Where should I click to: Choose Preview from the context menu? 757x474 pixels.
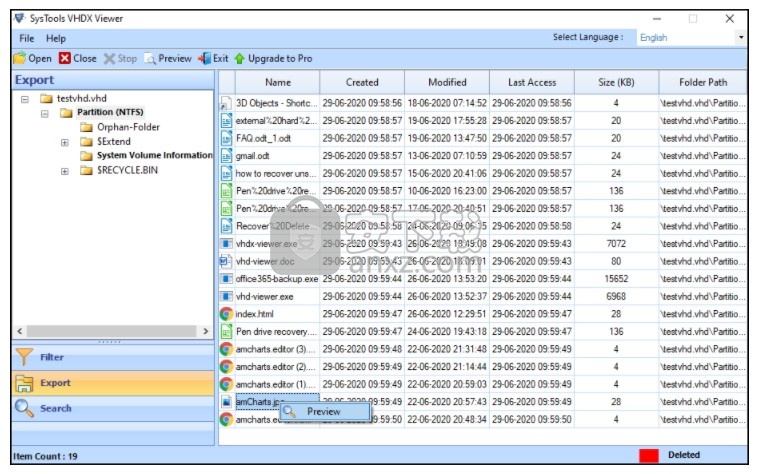[x=324, y=412]
